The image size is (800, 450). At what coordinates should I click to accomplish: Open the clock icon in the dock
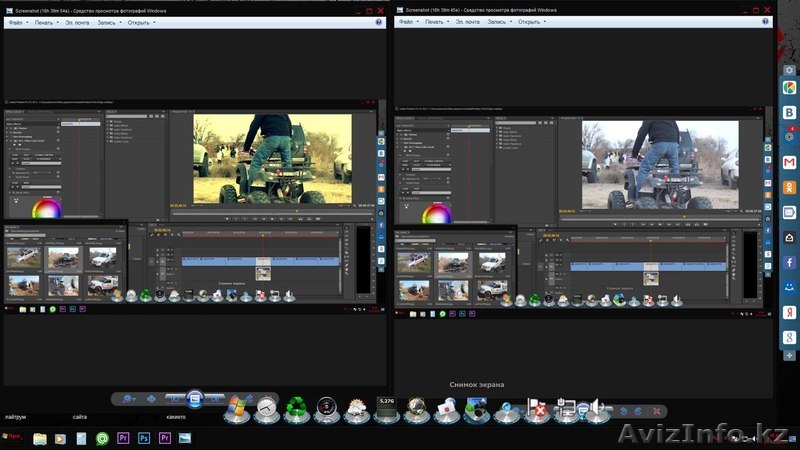(x=266, y=408)
